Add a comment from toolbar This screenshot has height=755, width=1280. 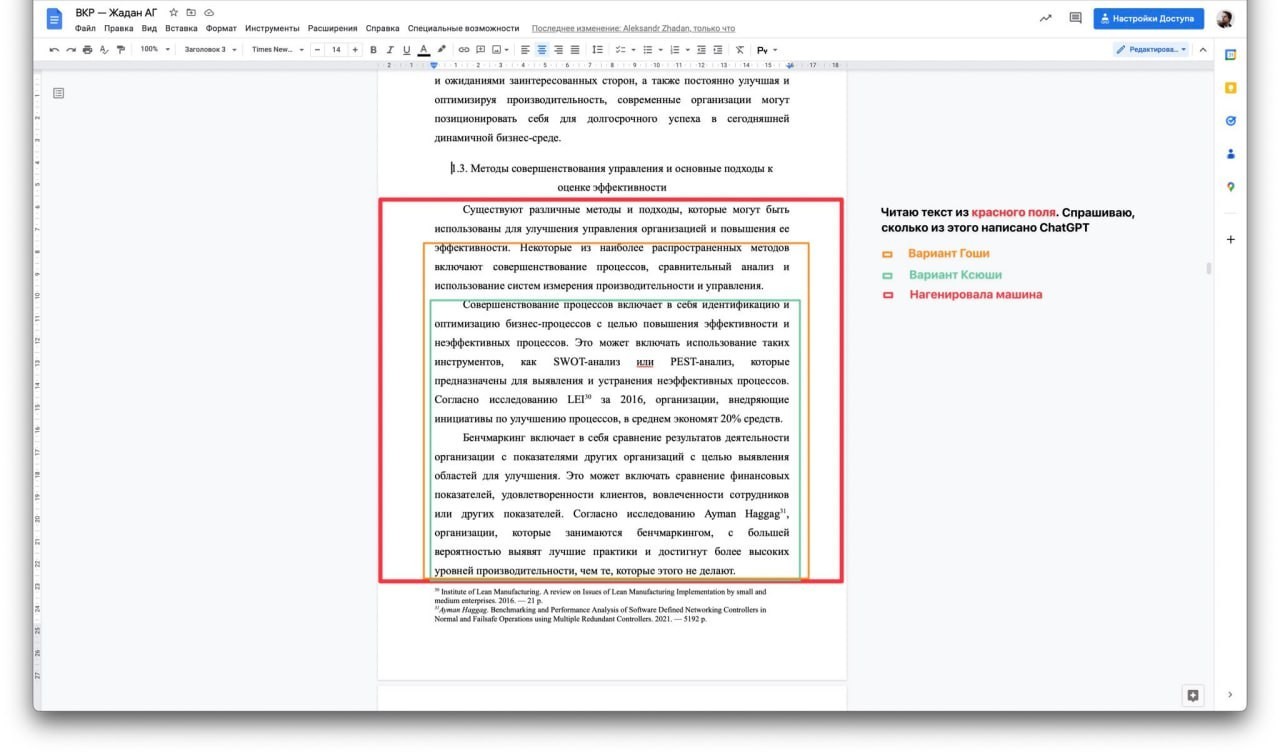click(x=481, y=50)
